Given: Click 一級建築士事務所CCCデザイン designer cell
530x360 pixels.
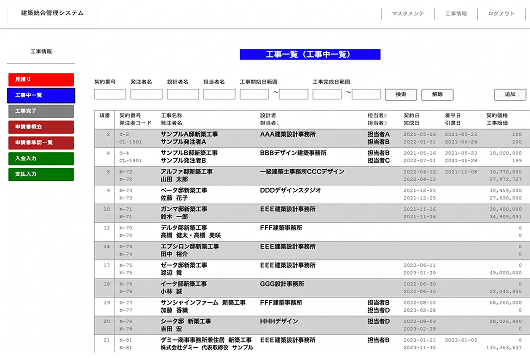Looking at the screenshot, I should point(302,172).
